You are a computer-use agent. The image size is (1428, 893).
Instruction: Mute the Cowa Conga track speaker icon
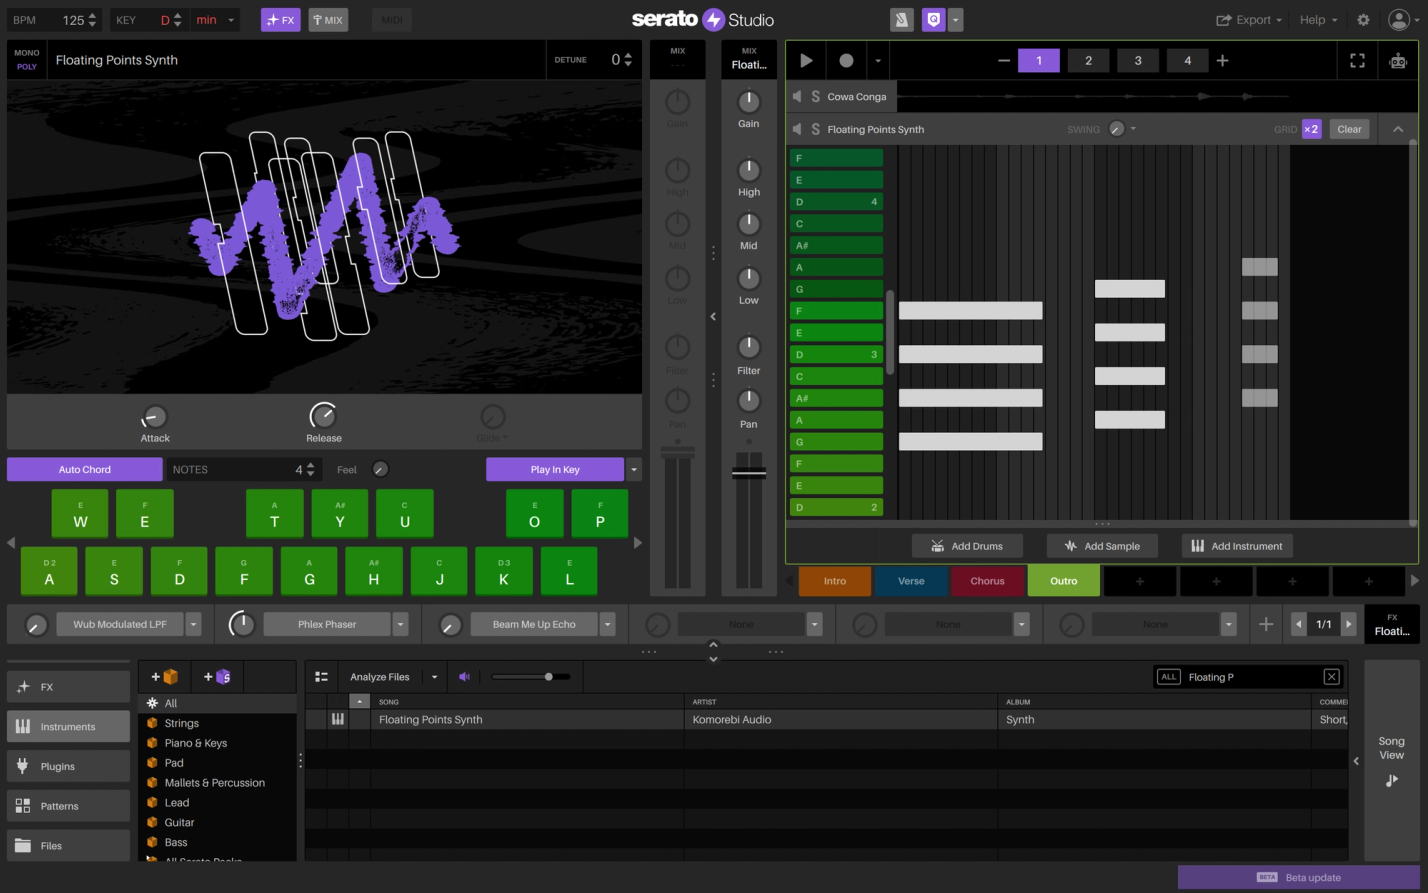(796, 96)
